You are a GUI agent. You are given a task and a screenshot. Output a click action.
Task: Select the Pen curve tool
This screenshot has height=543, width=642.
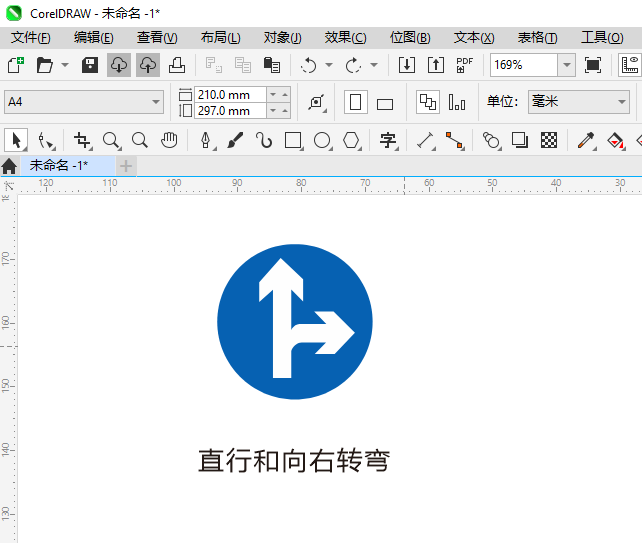(x=206, y=140)
